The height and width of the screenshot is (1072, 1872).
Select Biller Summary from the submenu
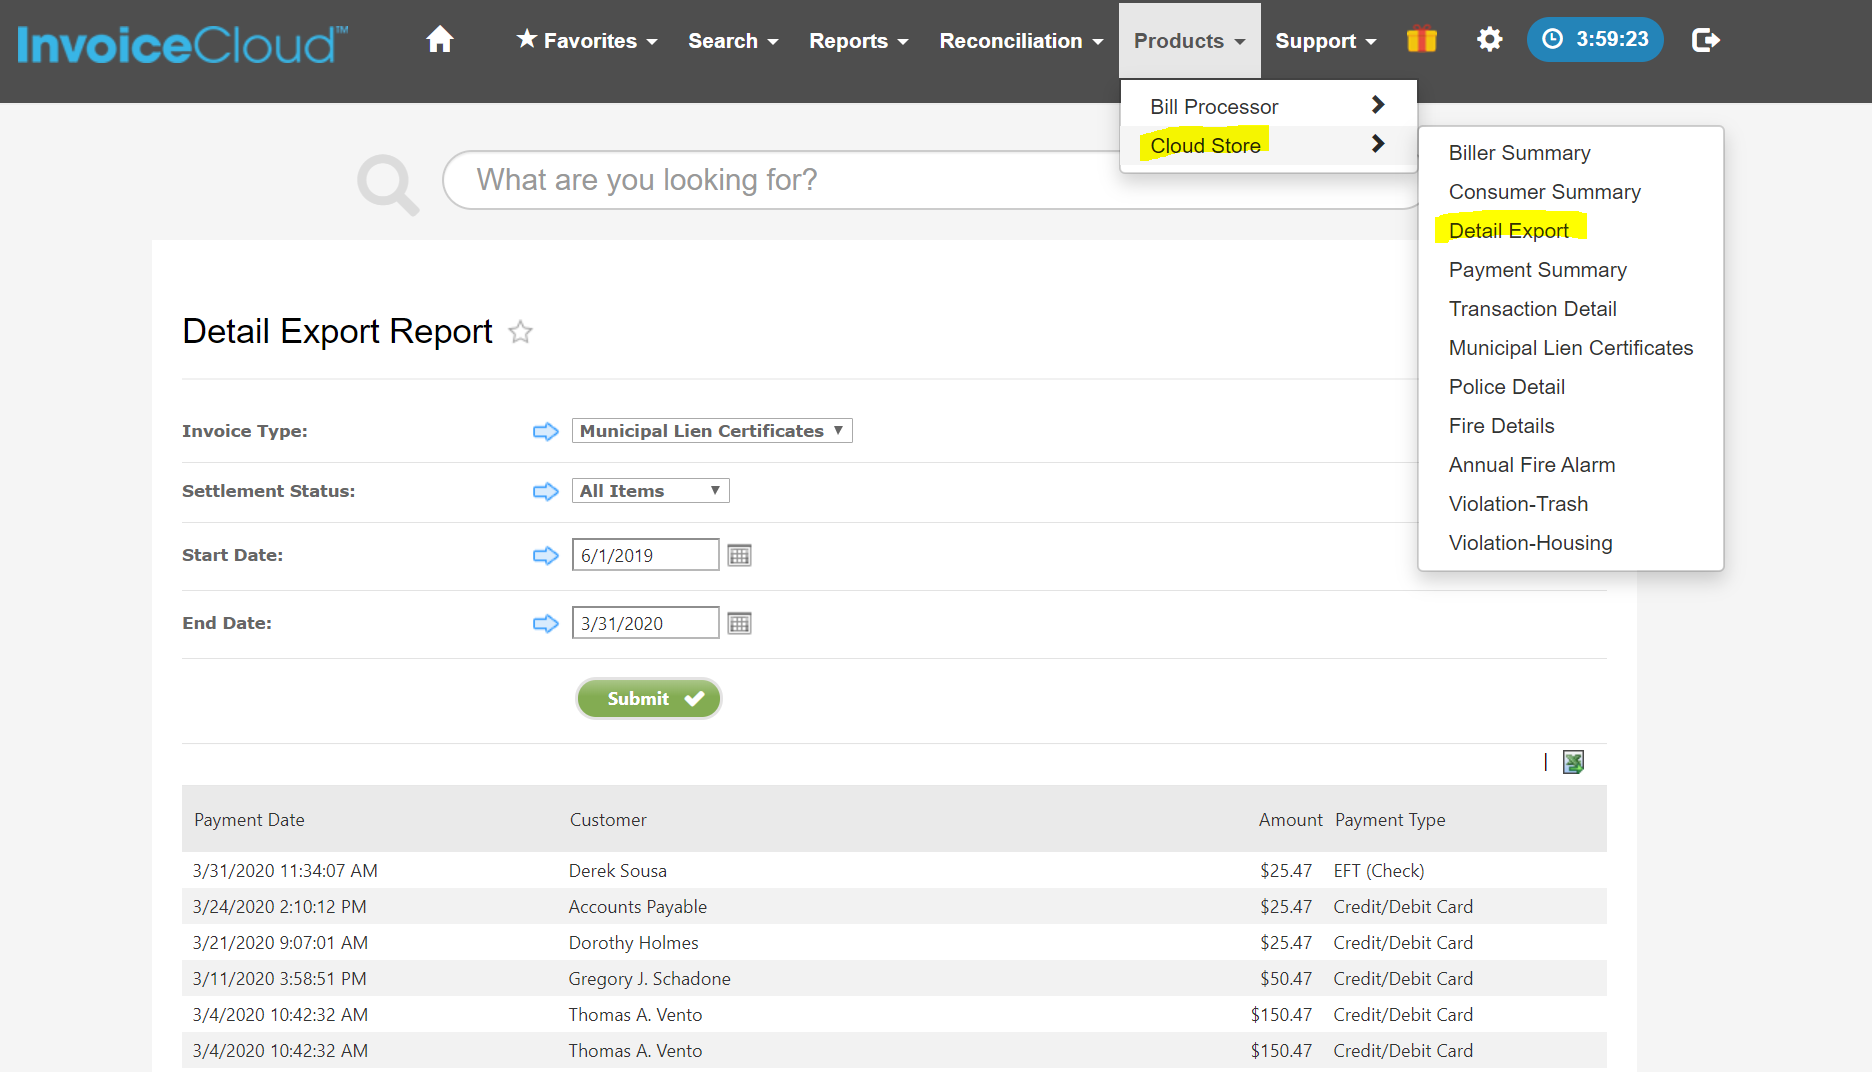(1519, 153)
